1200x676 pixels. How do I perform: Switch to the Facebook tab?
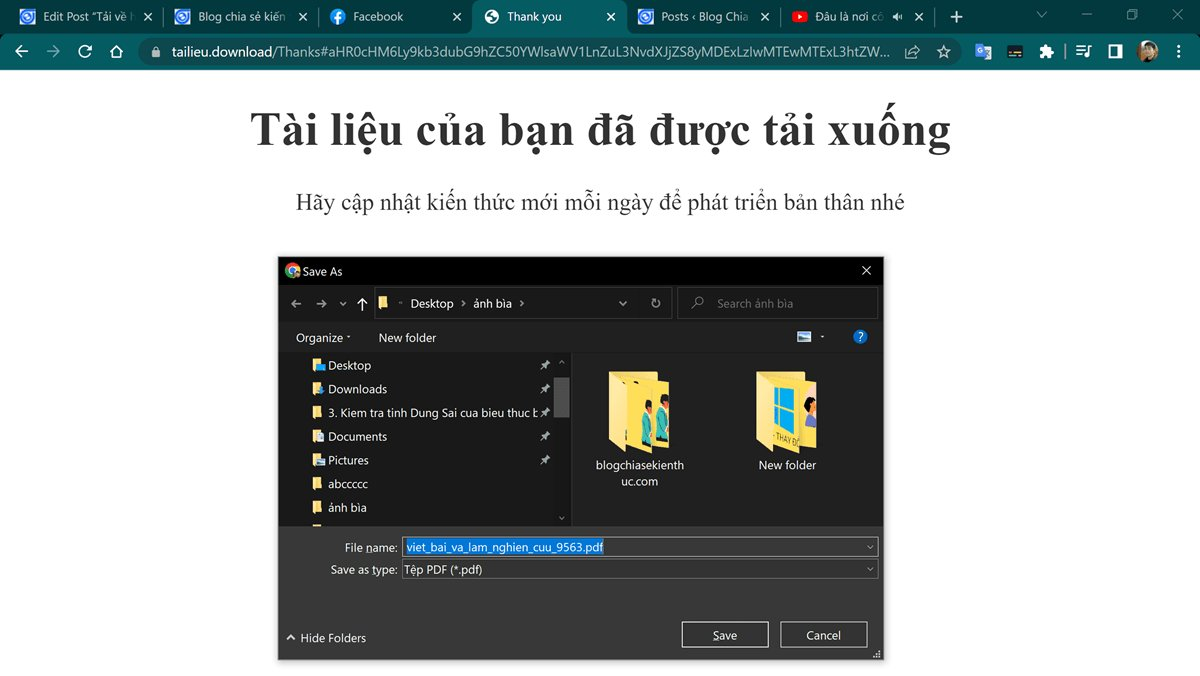click(x=395, y=17)
